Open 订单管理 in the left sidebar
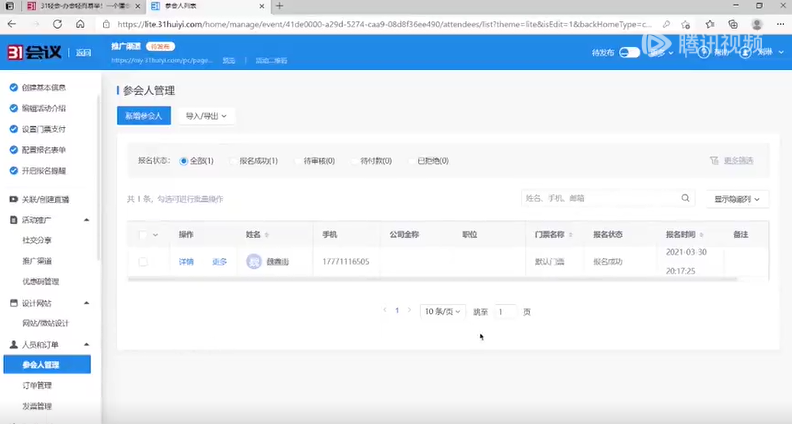 tap(37, 385)
